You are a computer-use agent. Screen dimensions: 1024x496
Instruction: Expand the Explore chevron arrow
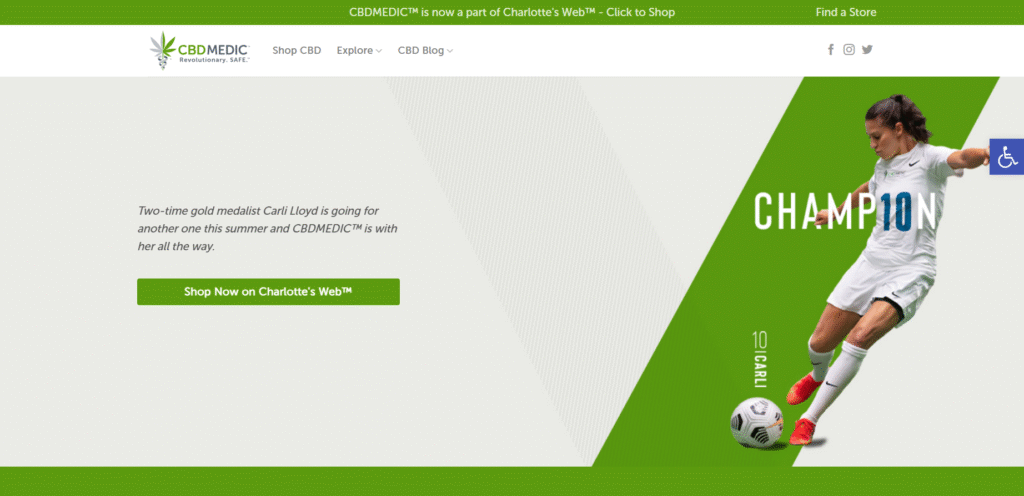[379, 51]
